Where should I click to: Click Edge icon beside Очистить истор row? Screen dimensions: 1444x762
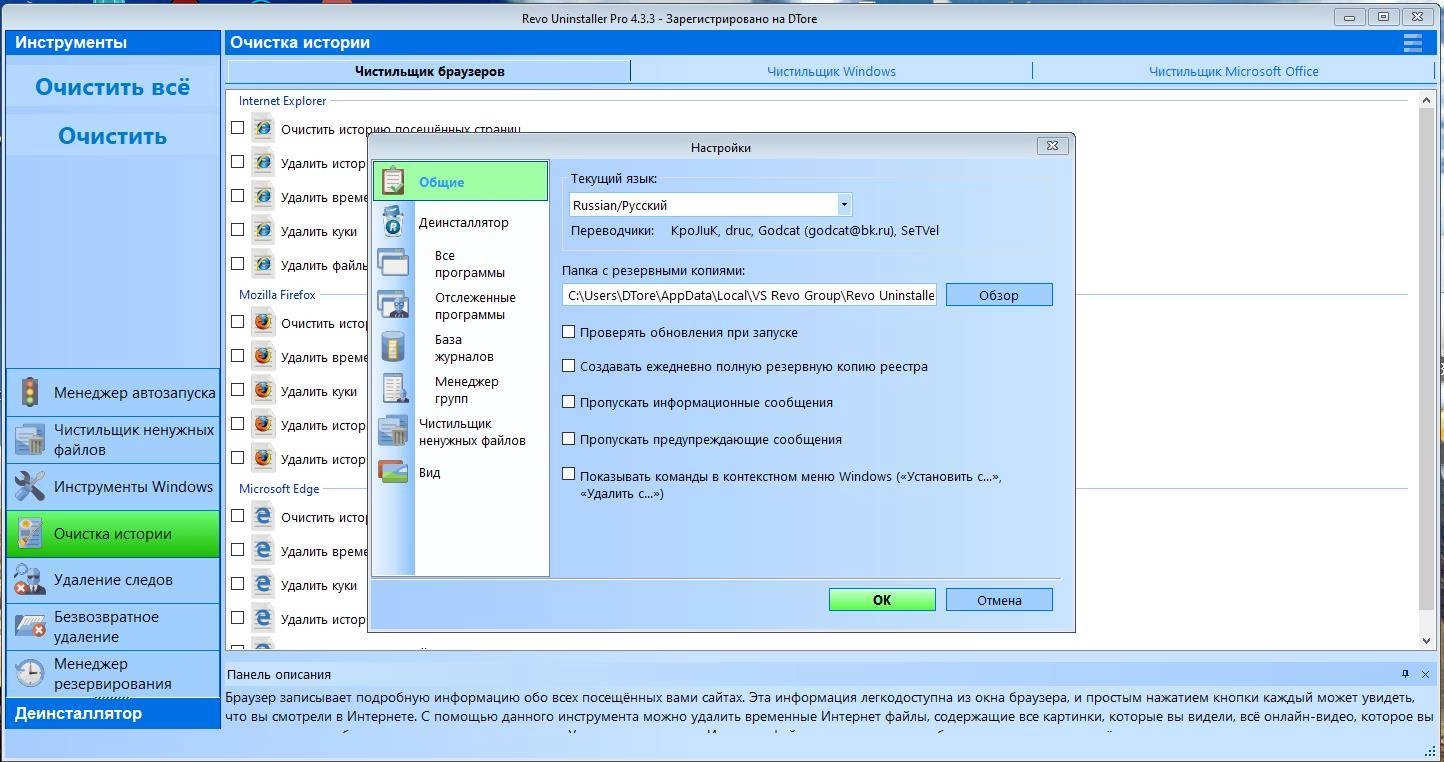click(x=263, y=516)
